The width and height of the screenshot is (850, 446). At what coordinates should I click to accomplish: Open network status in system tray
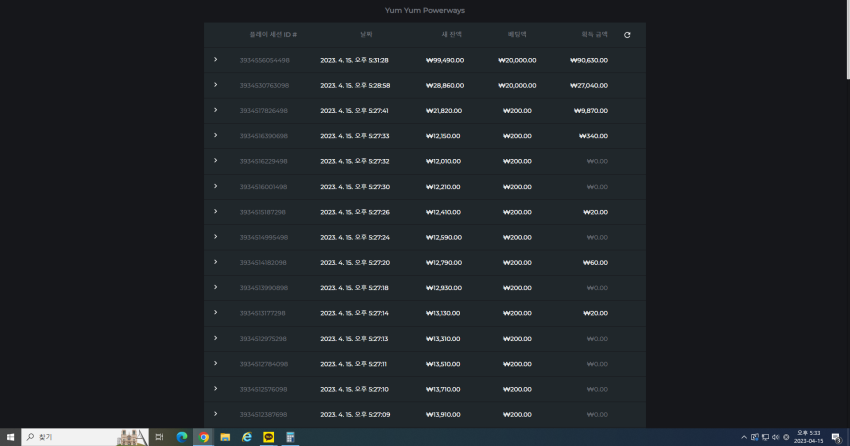[765, 437]
